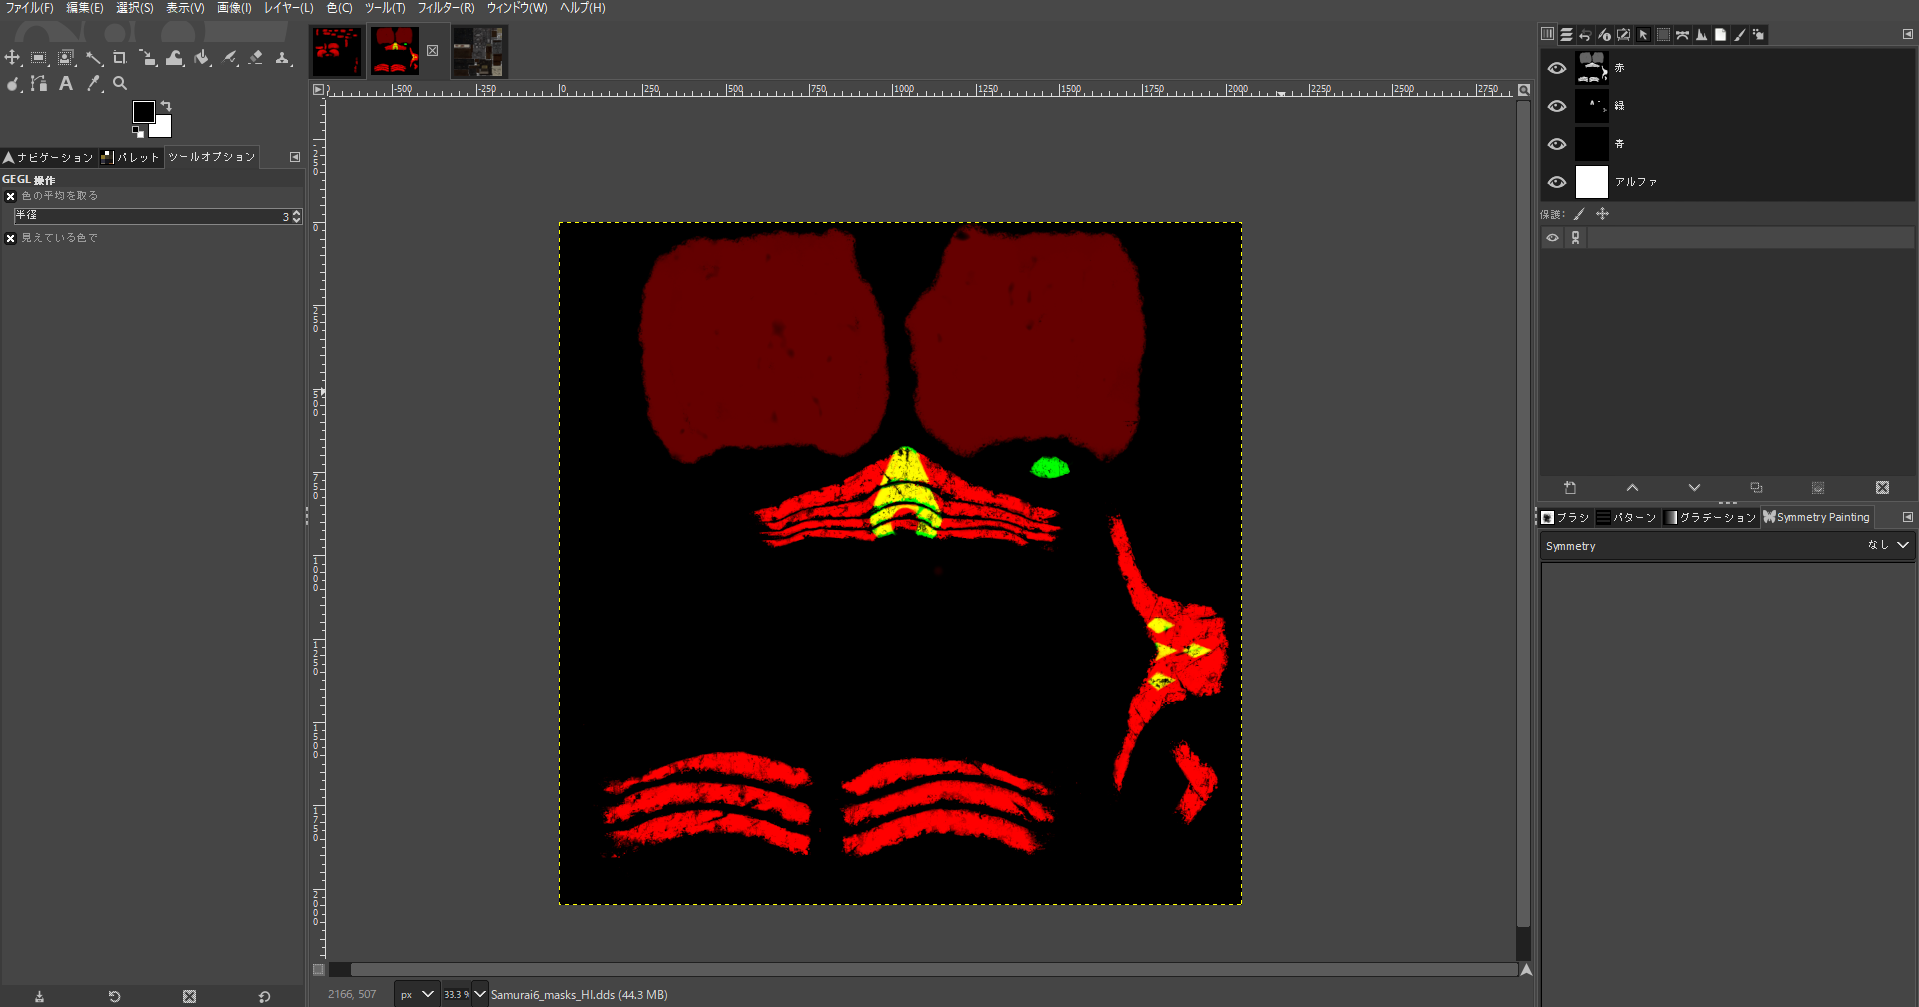The width and height of the screenshot is (1919, 1007).
Task: Open the Symmetry なし dropdown
Action: [x=1728, y=546]
